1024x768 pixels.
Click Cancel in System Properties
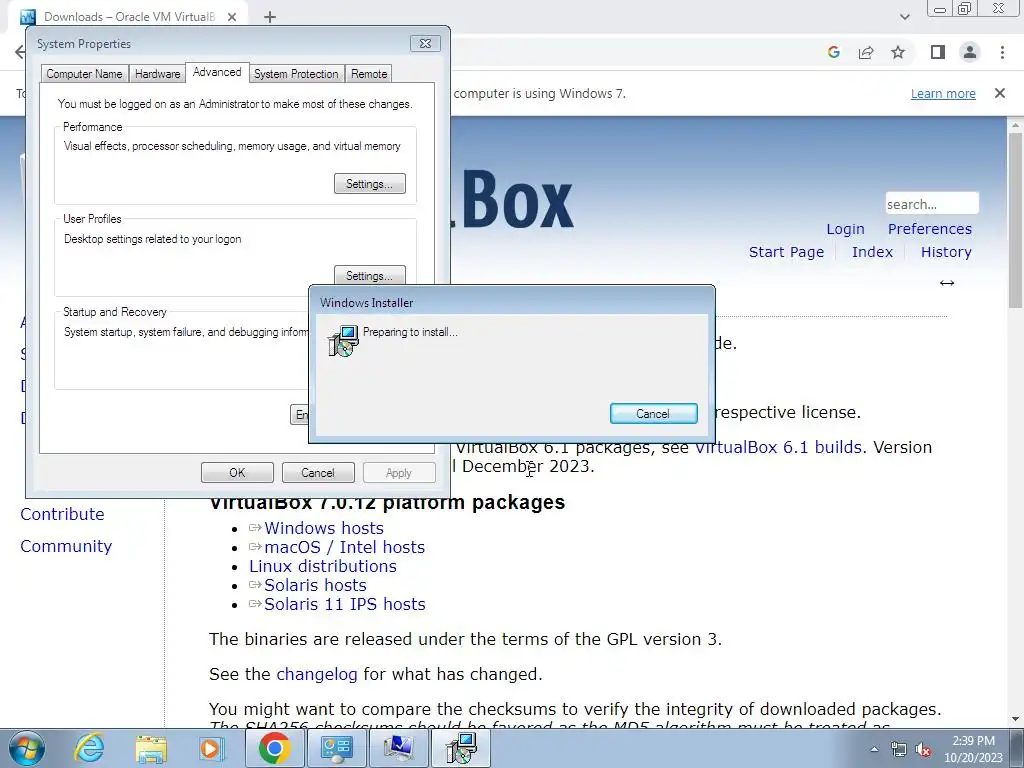click(318, 473)
